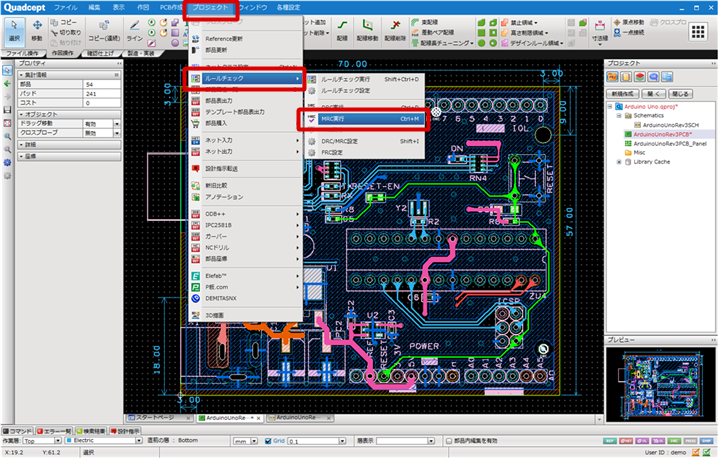
Task: Toggle the Grid checkbox
Action: 268,441
